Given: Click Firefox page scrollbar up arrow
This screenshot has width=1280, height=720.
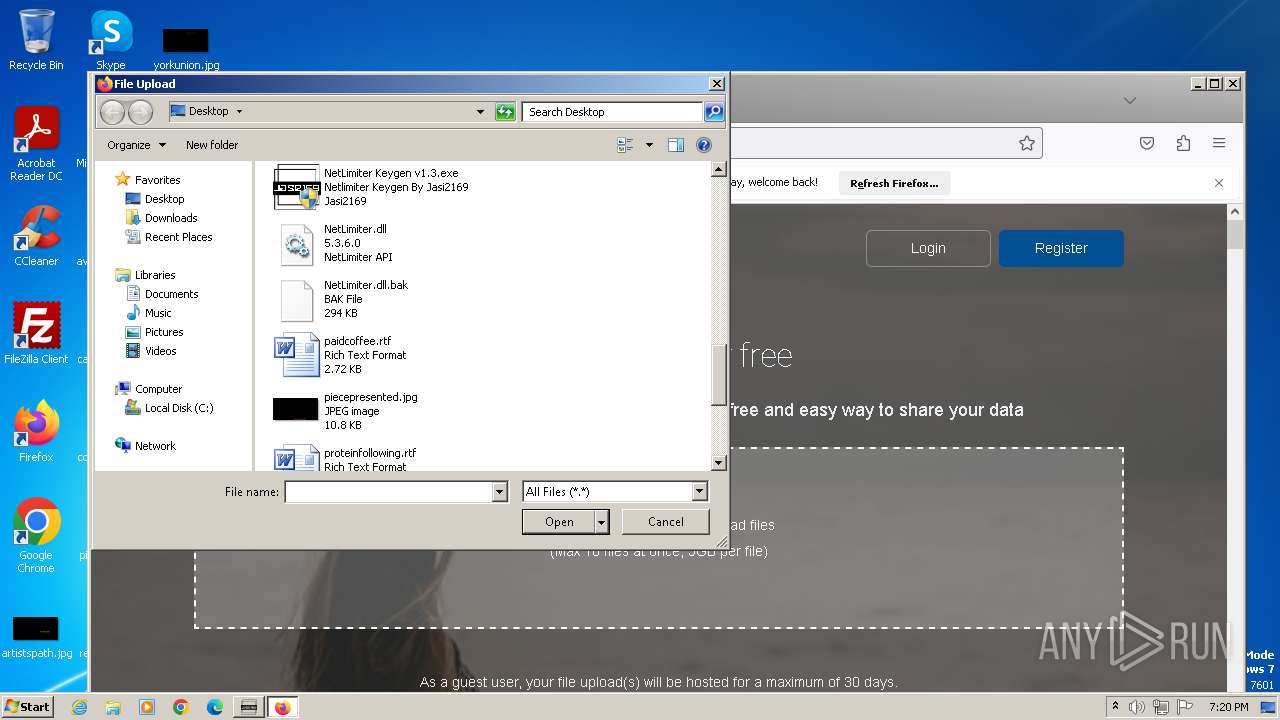Looking at the screenshot, I should point(1235,212).
